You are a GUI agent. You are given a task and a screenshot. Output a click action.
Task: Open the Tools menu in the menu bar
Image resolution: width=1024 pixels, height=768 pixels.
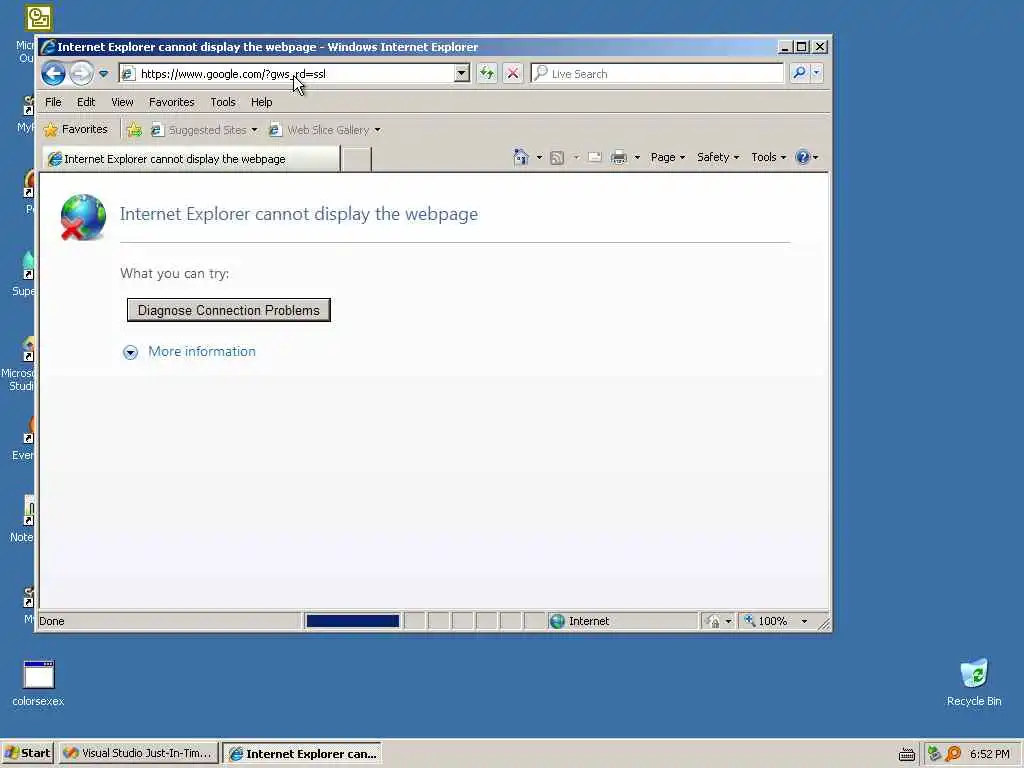[223, 102]
